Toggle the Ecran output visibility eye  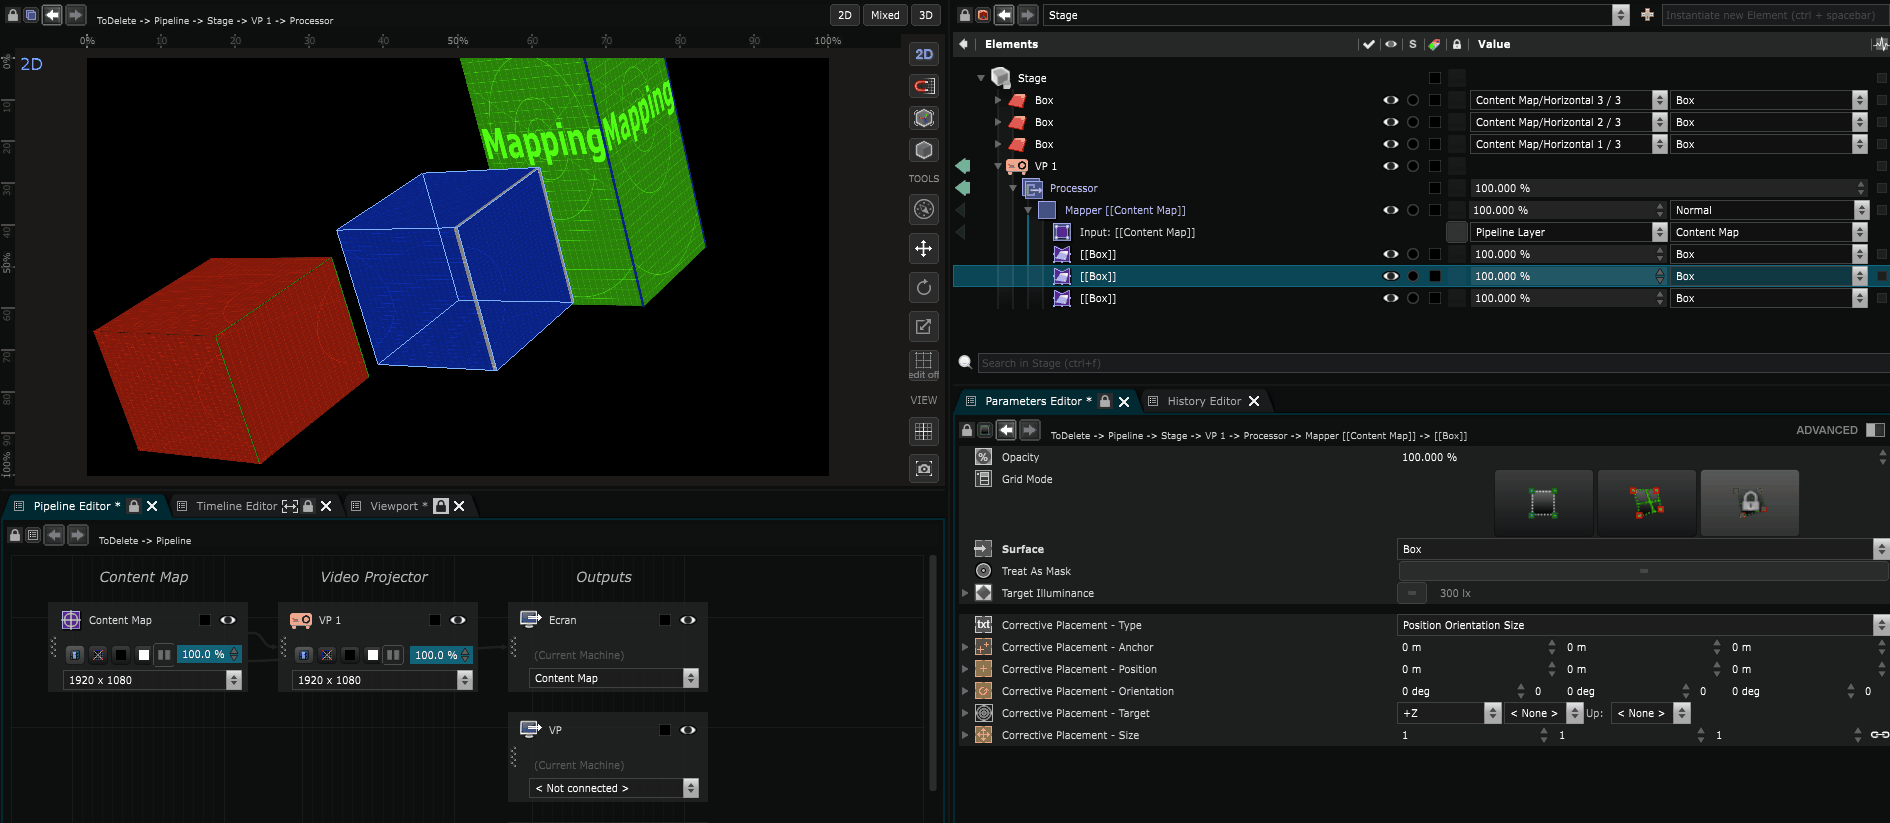pyautogui.click(x=688, y=620)
